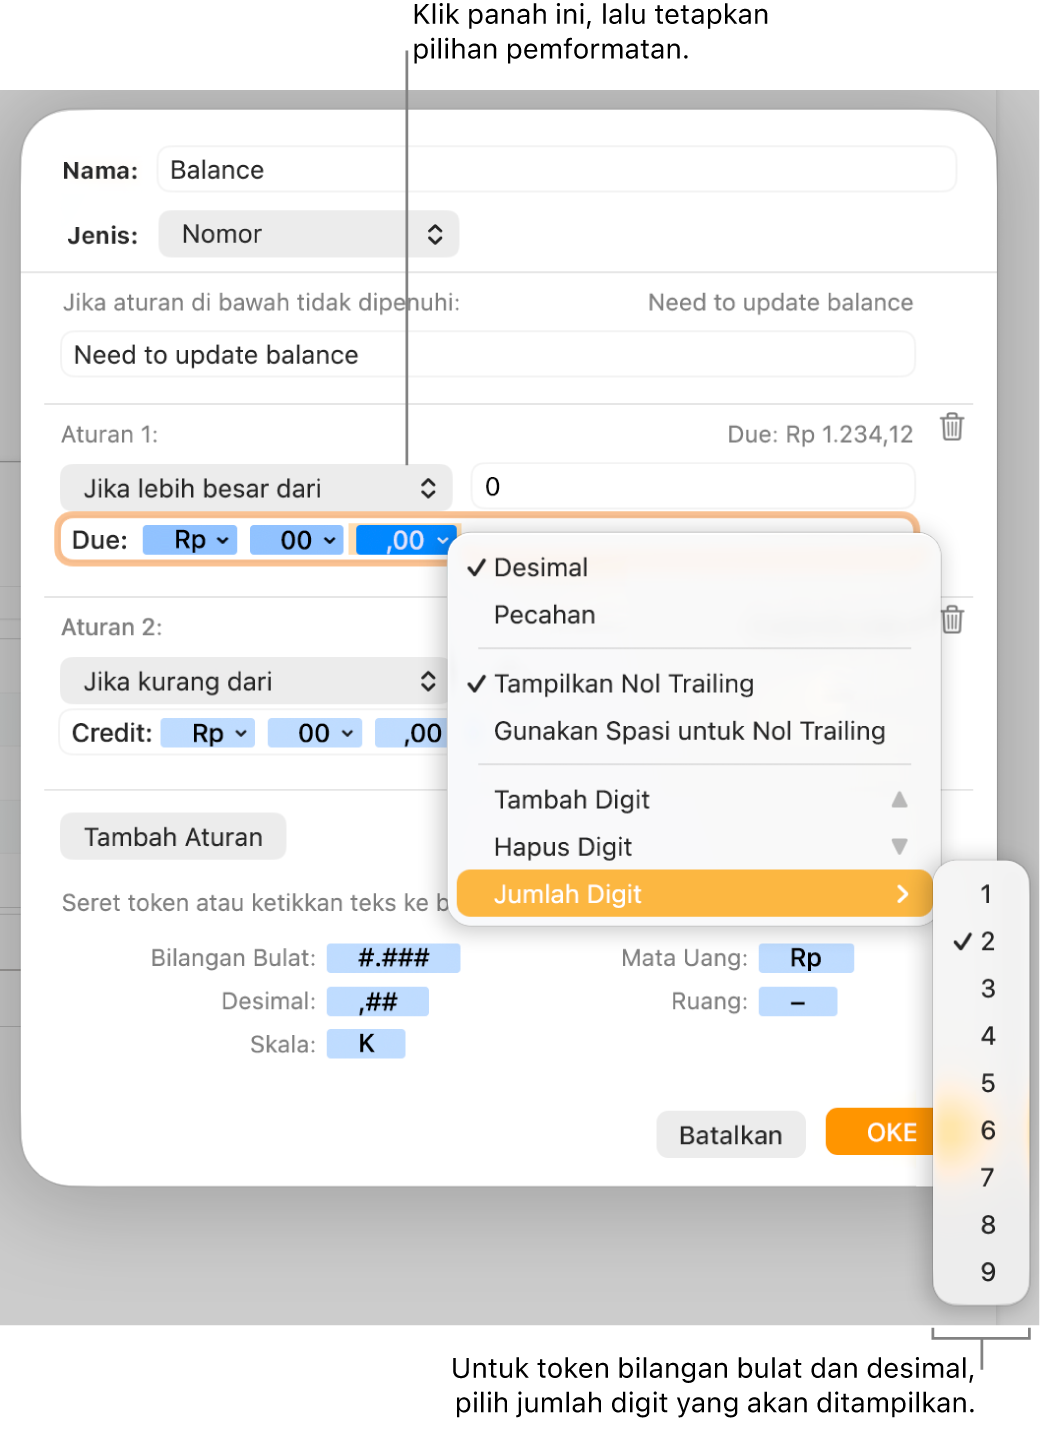Image resolution: width=1040 pixels, height=1431 pixels.
Task: Open the Jenis Nomor pop-up
Action: (x=309, y=234)
